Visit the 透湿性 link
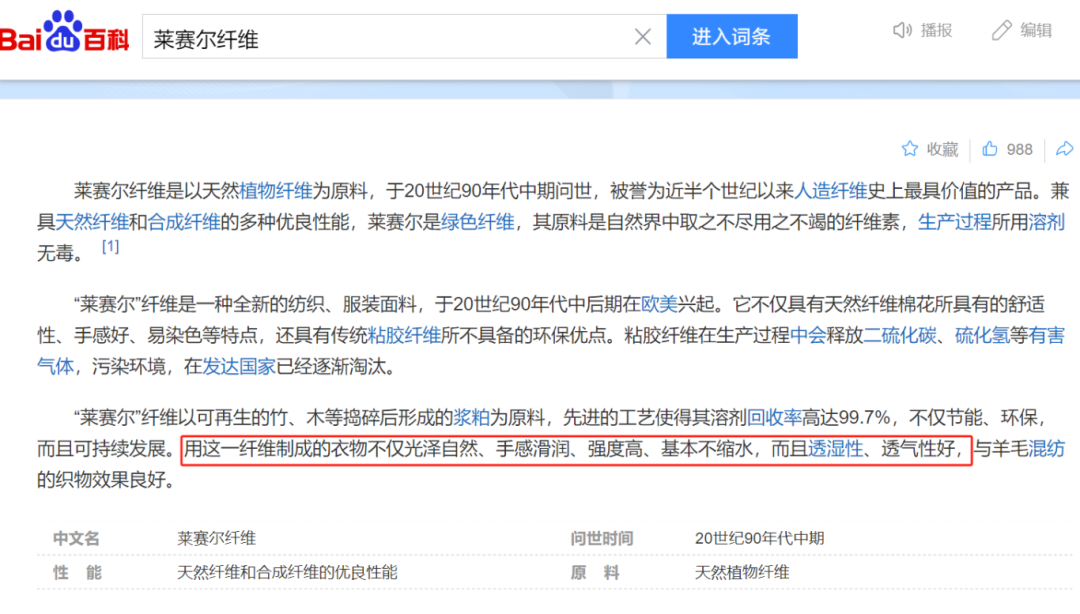The height and width of the screenshot is (614, 1080). click(x=835, y=449)
